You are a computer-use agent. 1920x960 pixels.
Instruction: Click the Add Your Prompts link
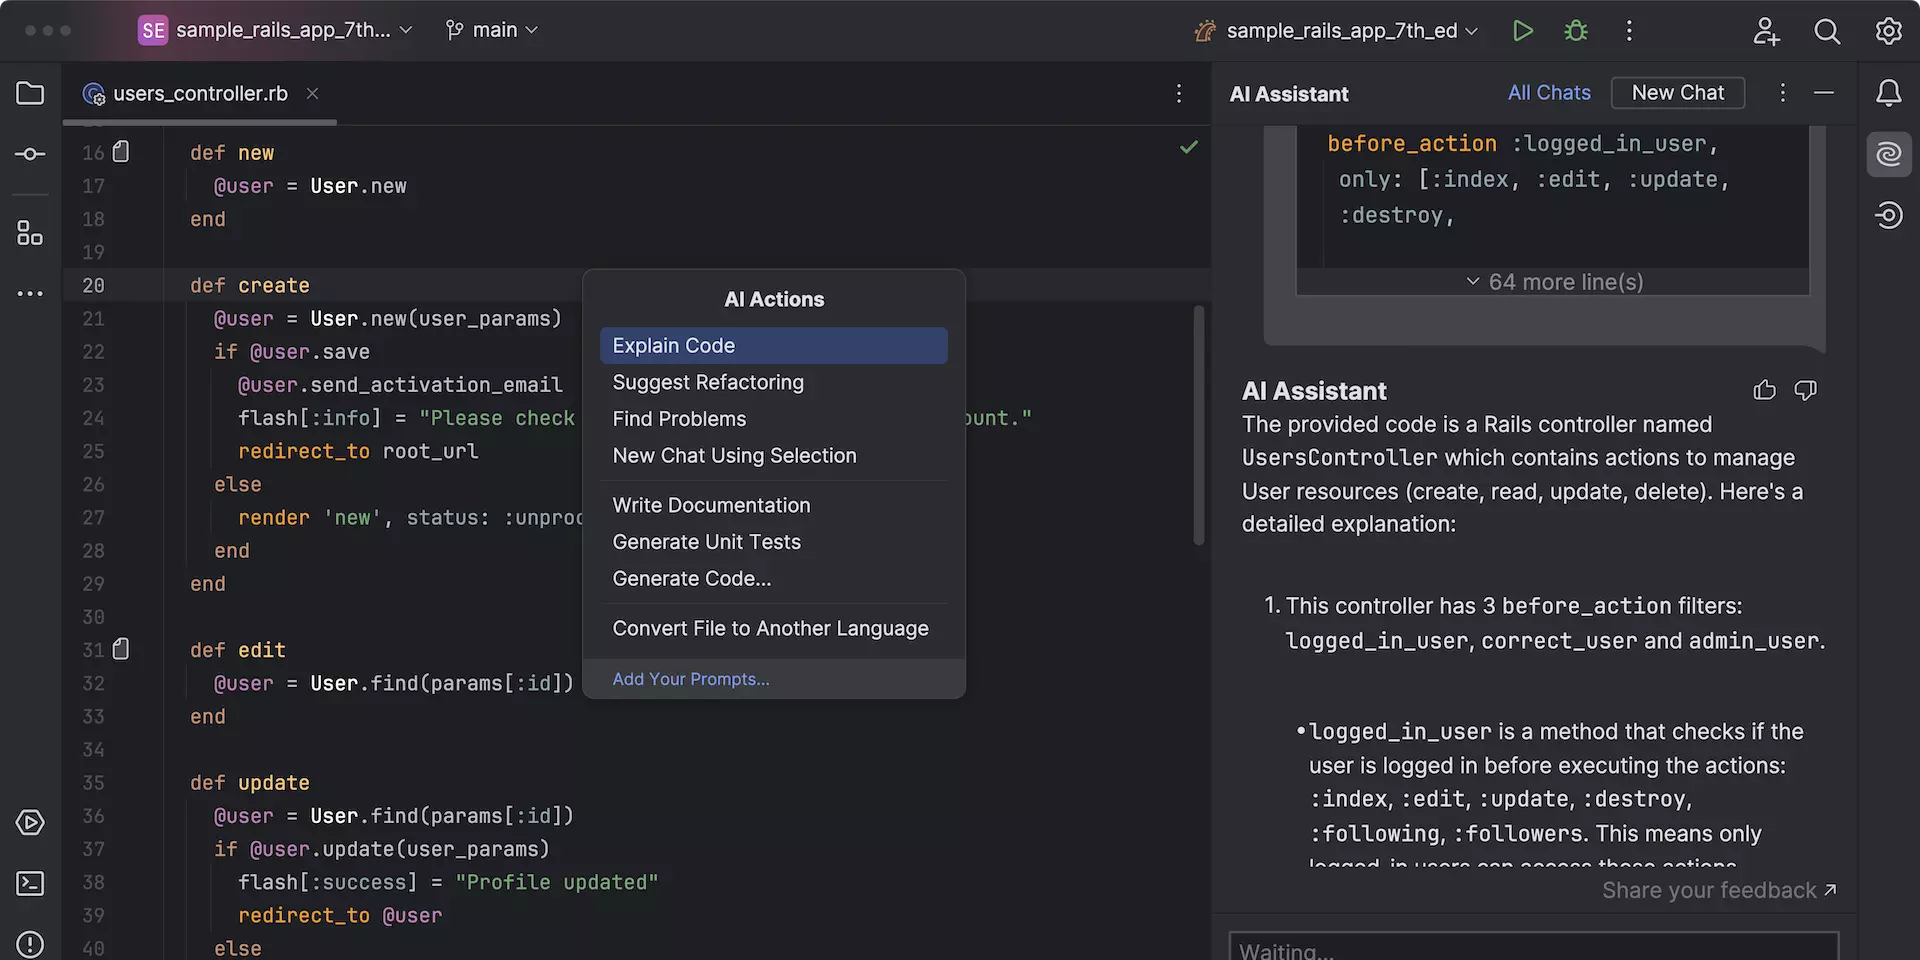[x=691, y=679]
